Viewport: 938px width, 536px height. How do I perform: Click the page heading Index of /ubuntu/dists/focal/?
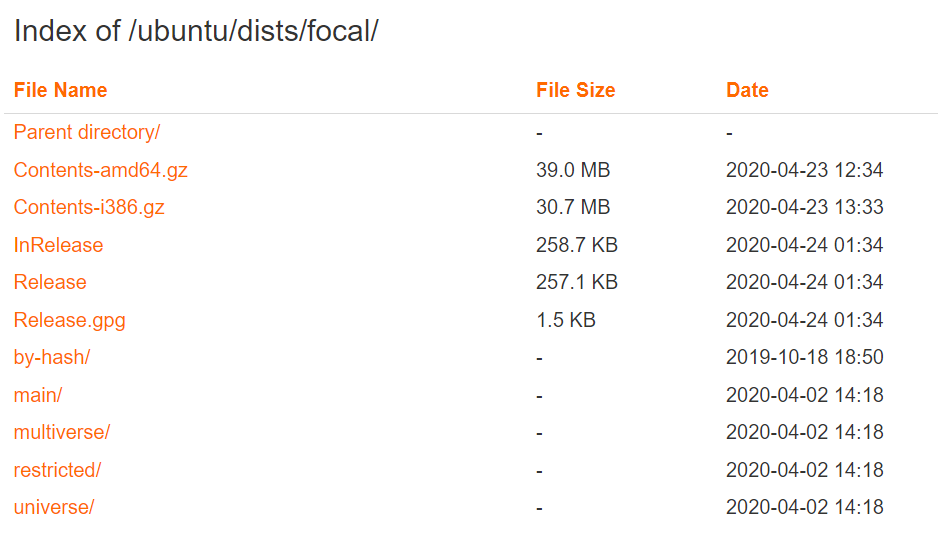pos(196,31)
